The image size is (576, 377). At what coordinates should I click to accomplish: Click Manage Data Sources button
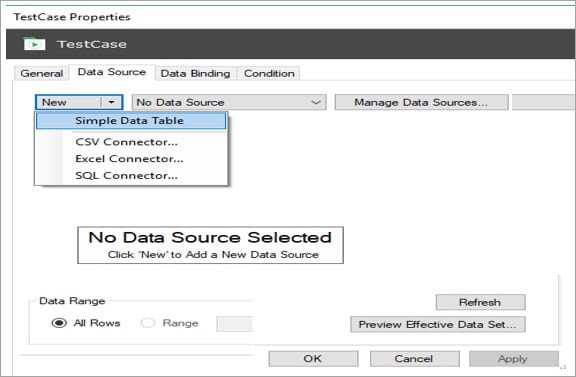point(421,102)
